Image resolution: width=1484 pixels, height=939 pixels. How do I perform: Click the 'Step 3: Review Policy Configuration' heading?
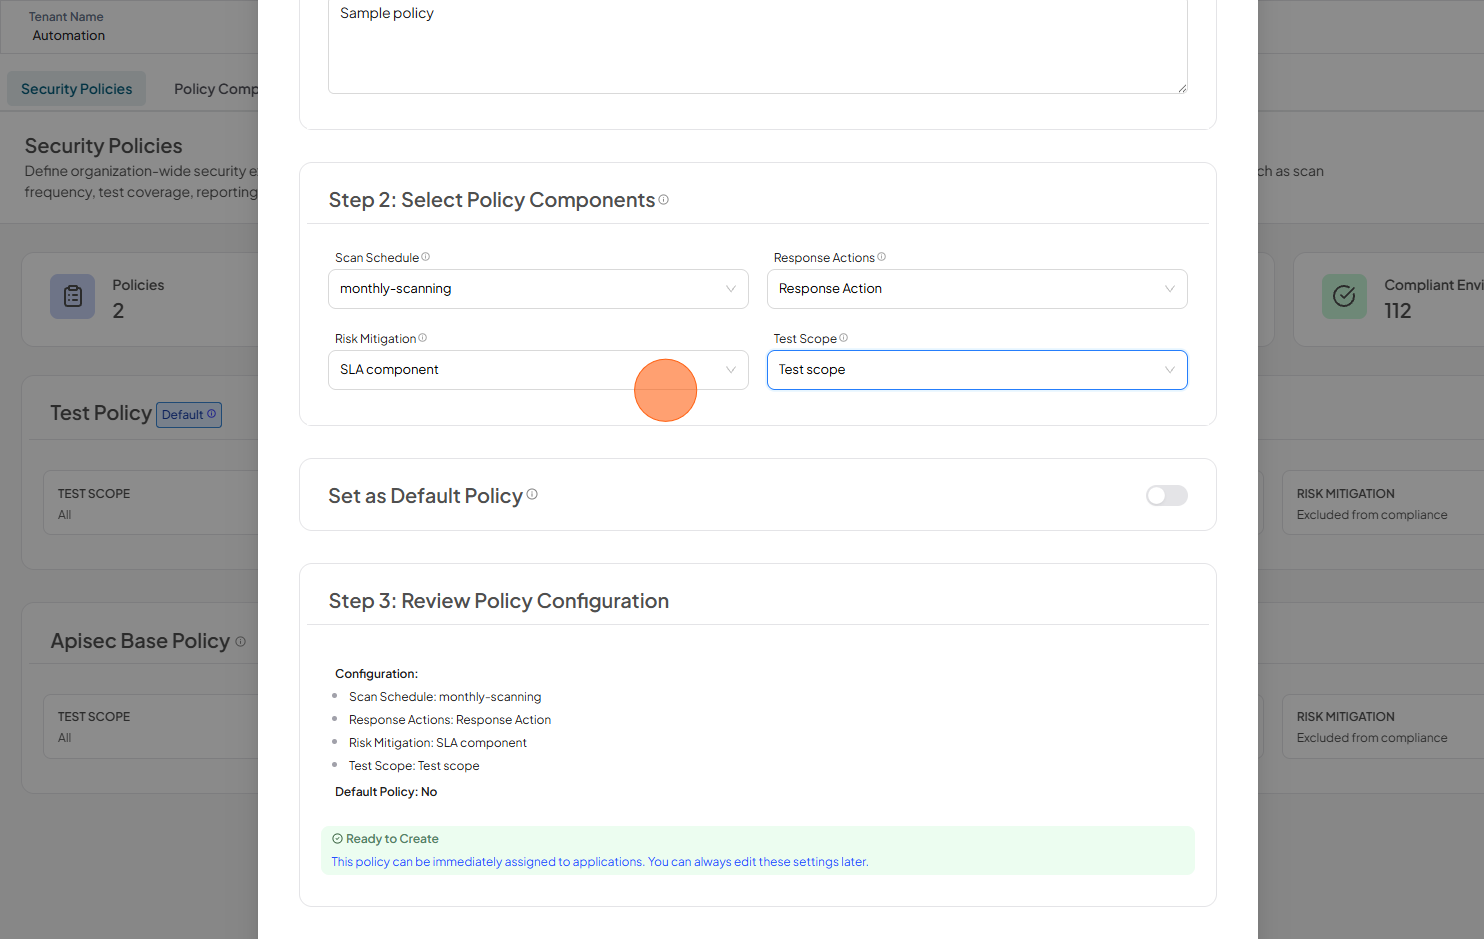point(499,601)
